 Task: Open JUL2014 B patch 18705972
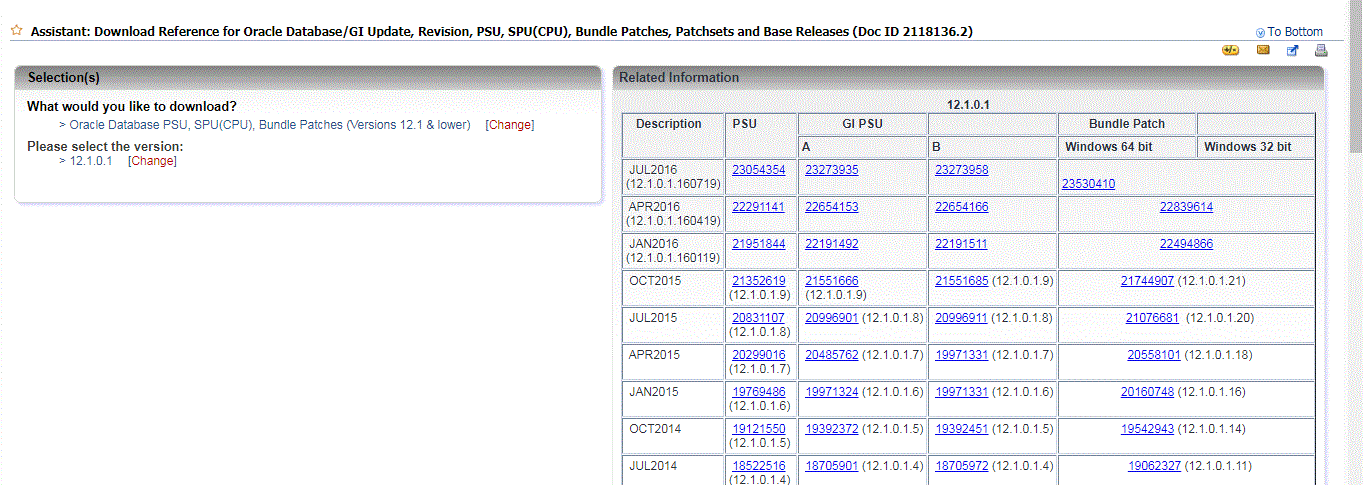coord(962,466)
